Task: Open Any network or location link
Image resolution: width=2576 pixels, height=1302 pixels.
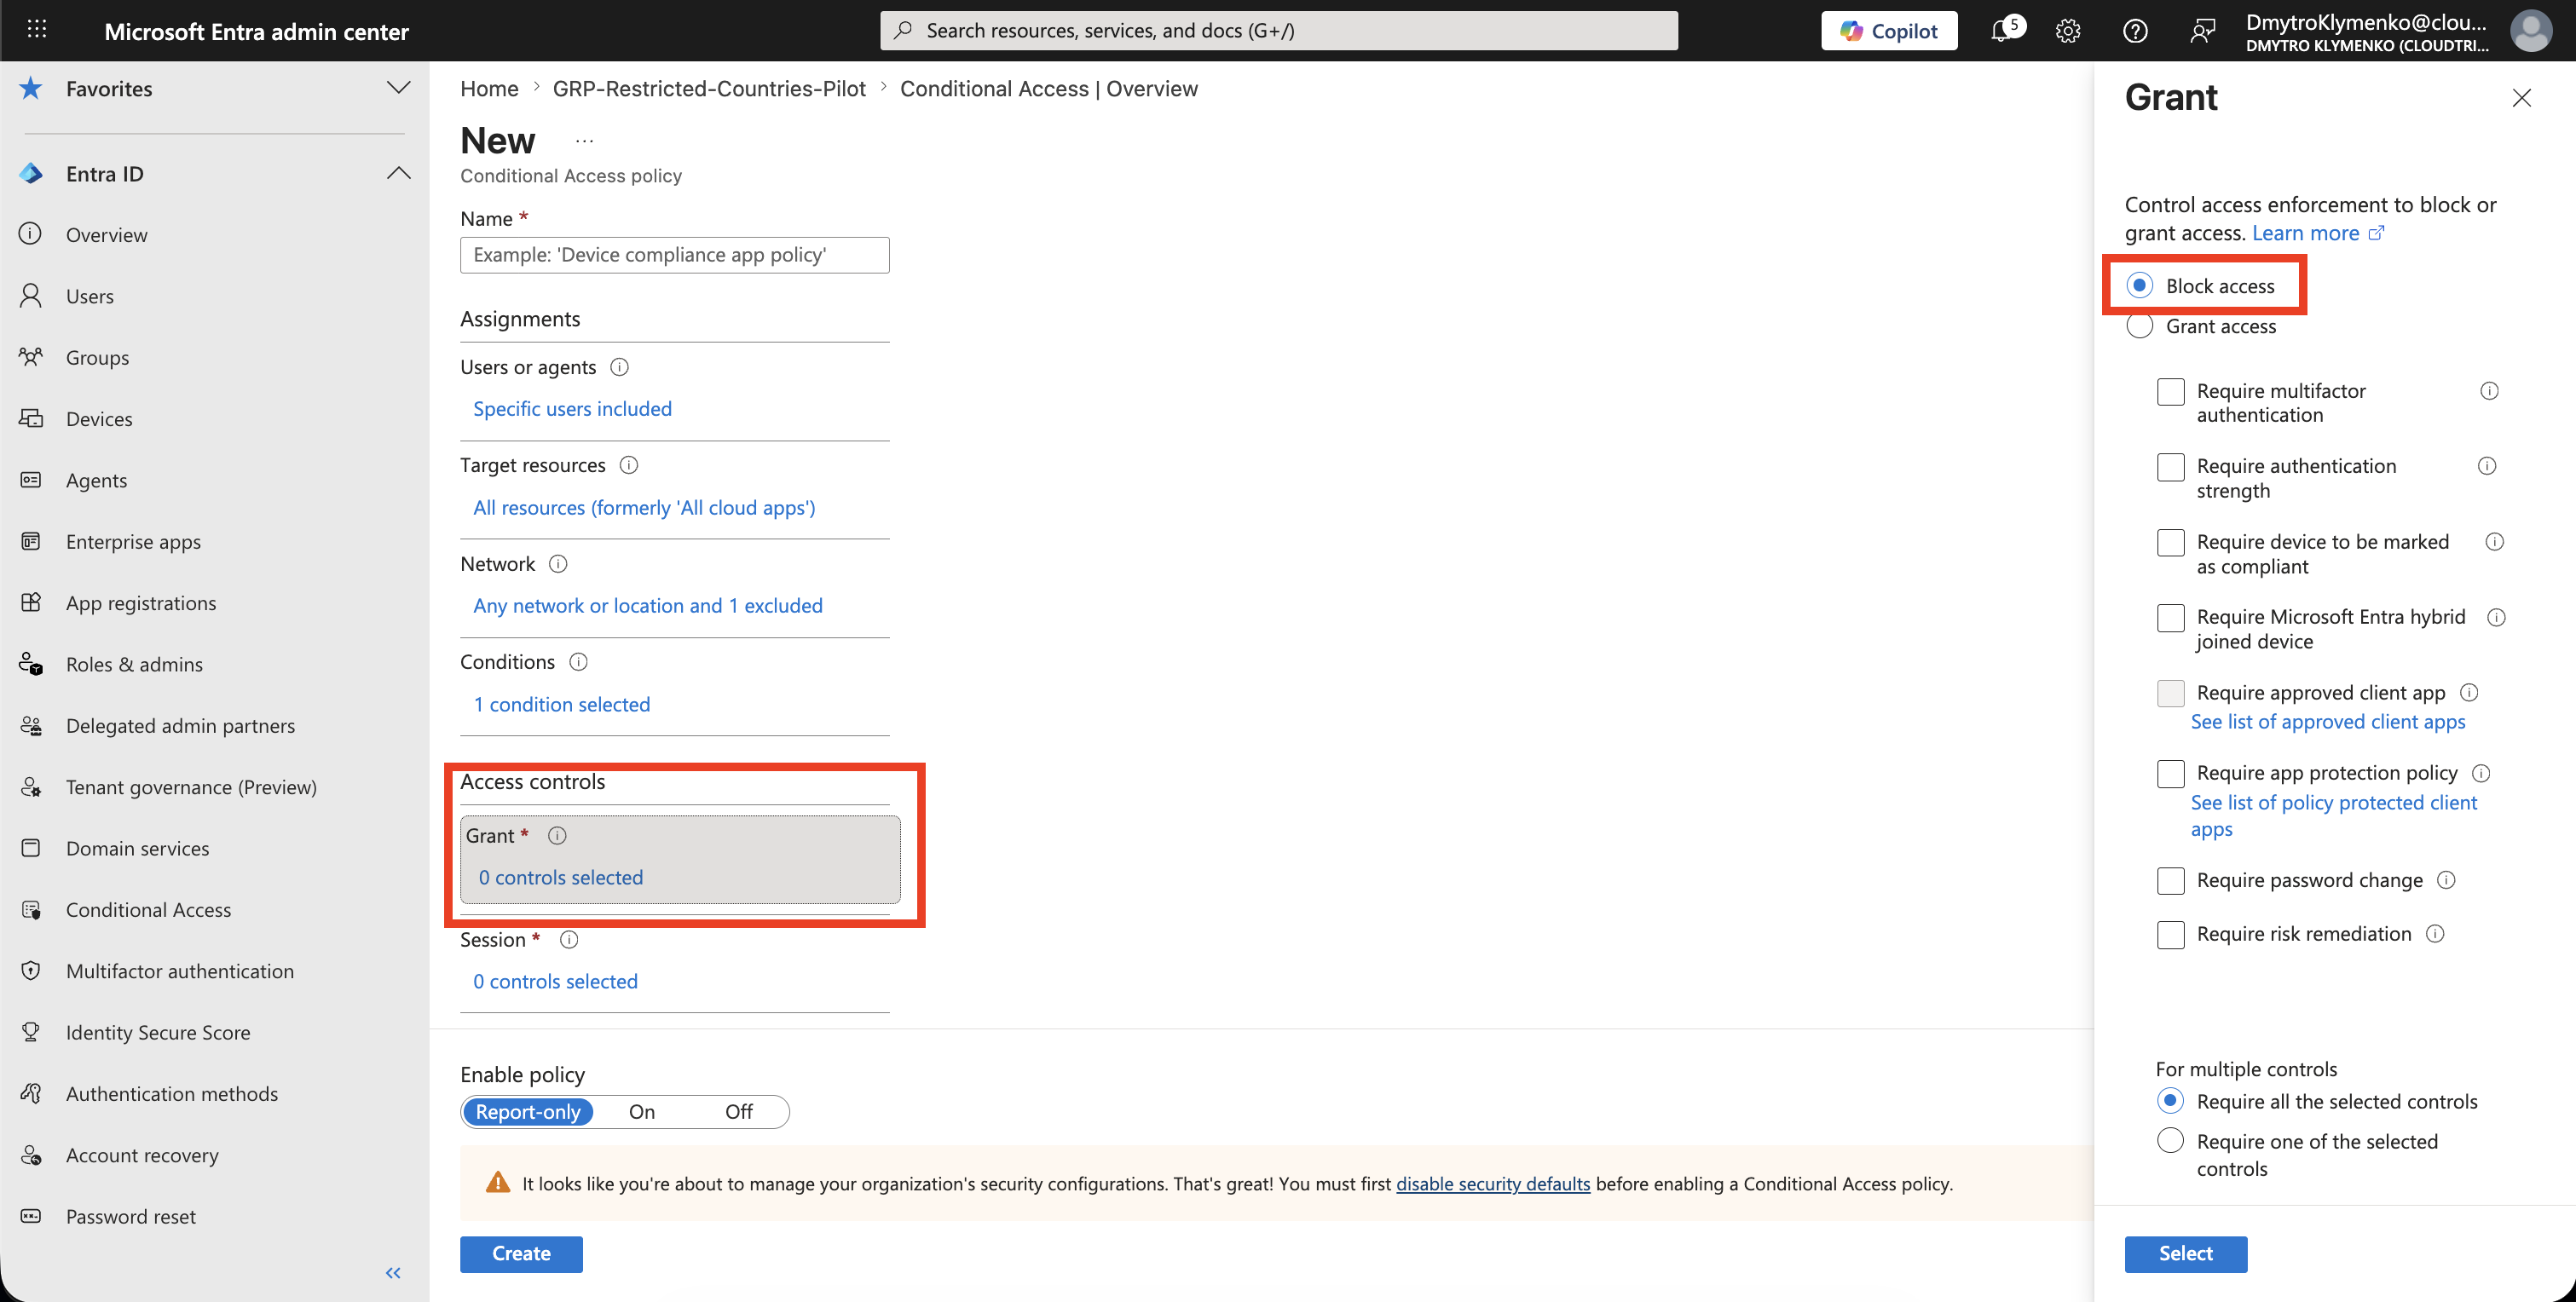Action: tap(648, 605)
